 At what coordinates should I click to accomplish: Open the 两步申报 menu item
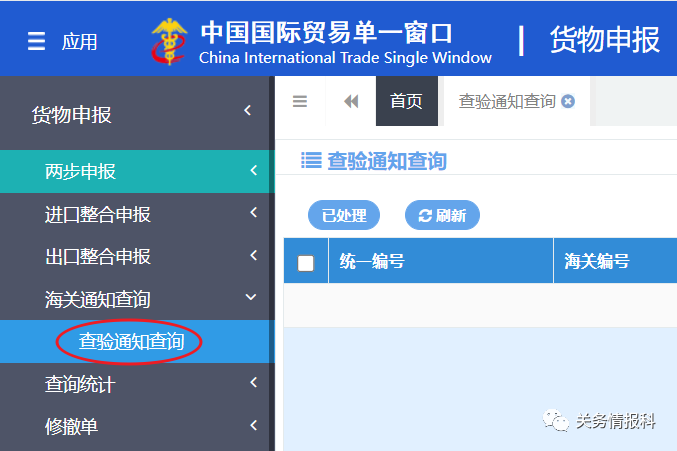coord(136,171)
